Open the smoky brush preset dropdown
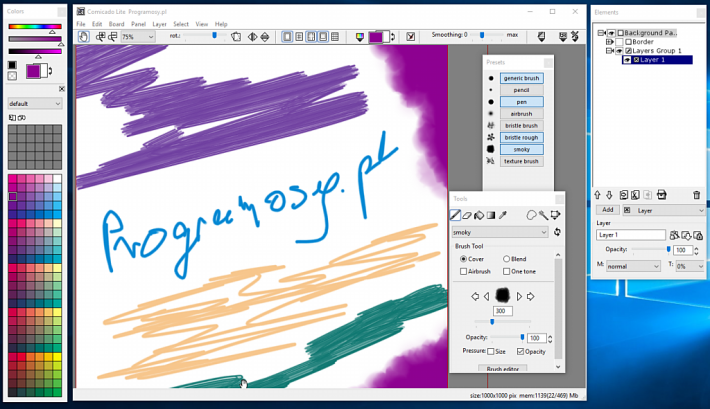 tap(500, 232)
